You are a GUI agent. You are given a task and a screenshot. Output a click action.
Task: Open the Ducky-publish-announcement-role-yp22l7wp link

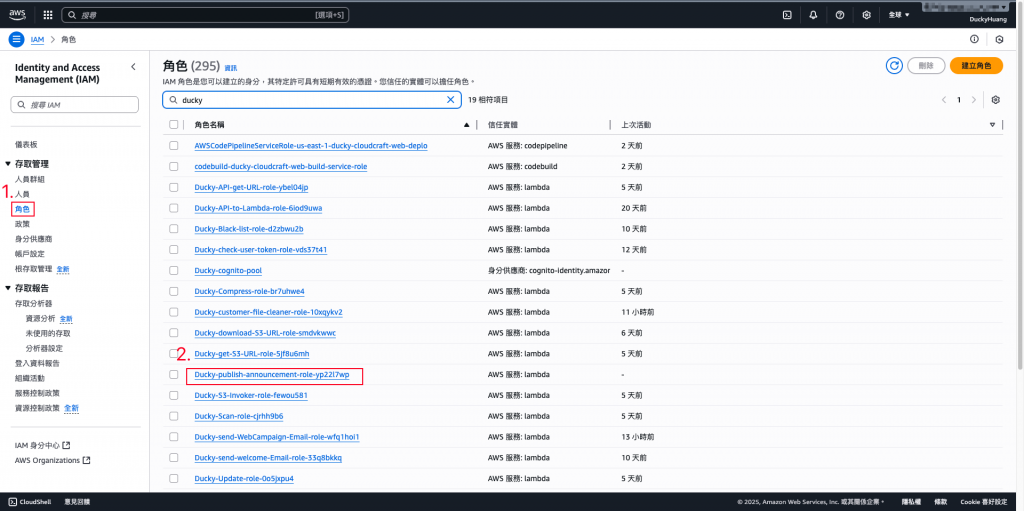coord(272,374)
